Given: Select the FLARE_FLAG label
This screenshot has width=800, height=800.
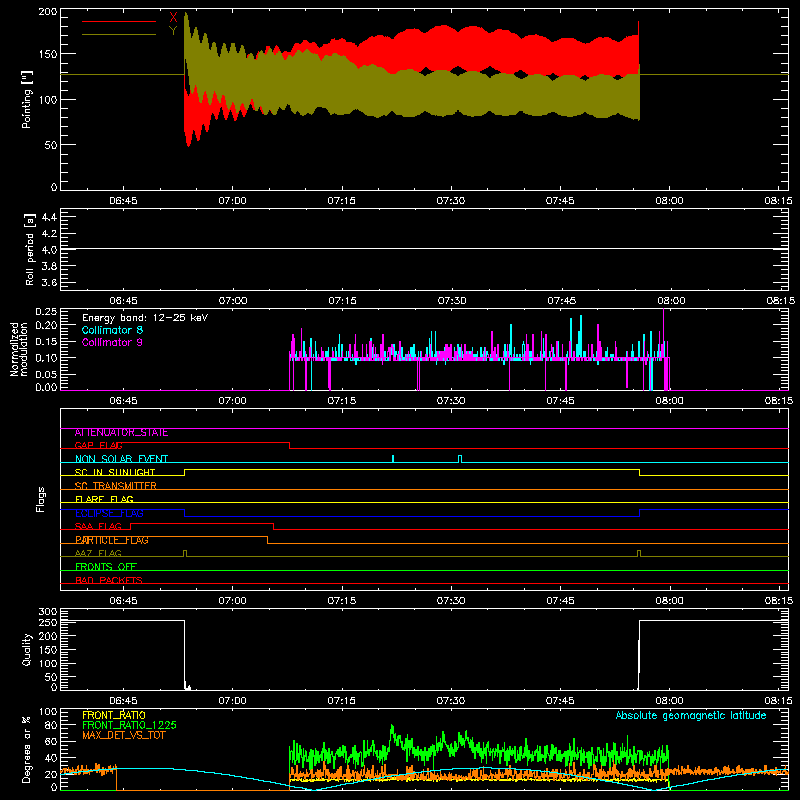Looking at the screenshot, I should coord(104,499).
